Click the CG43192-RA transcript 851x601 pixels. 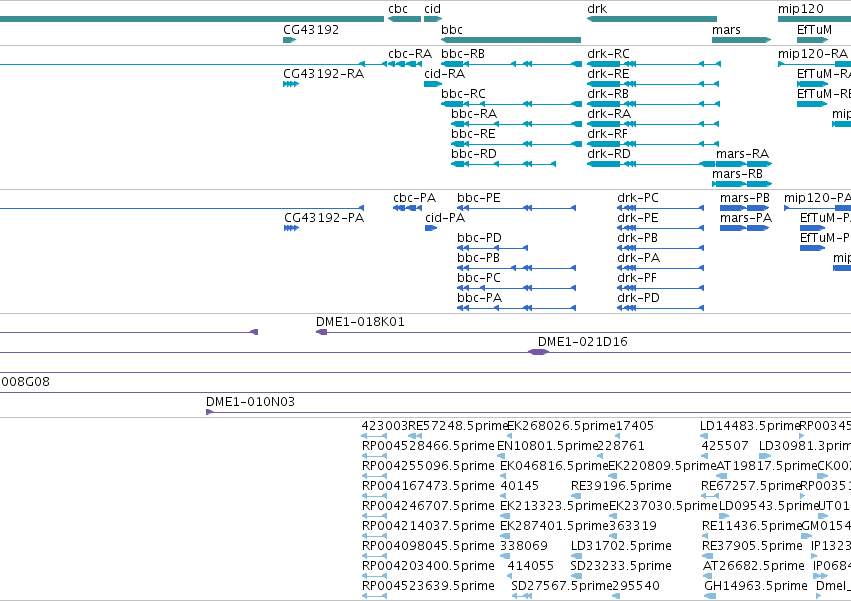coord(291,84)
